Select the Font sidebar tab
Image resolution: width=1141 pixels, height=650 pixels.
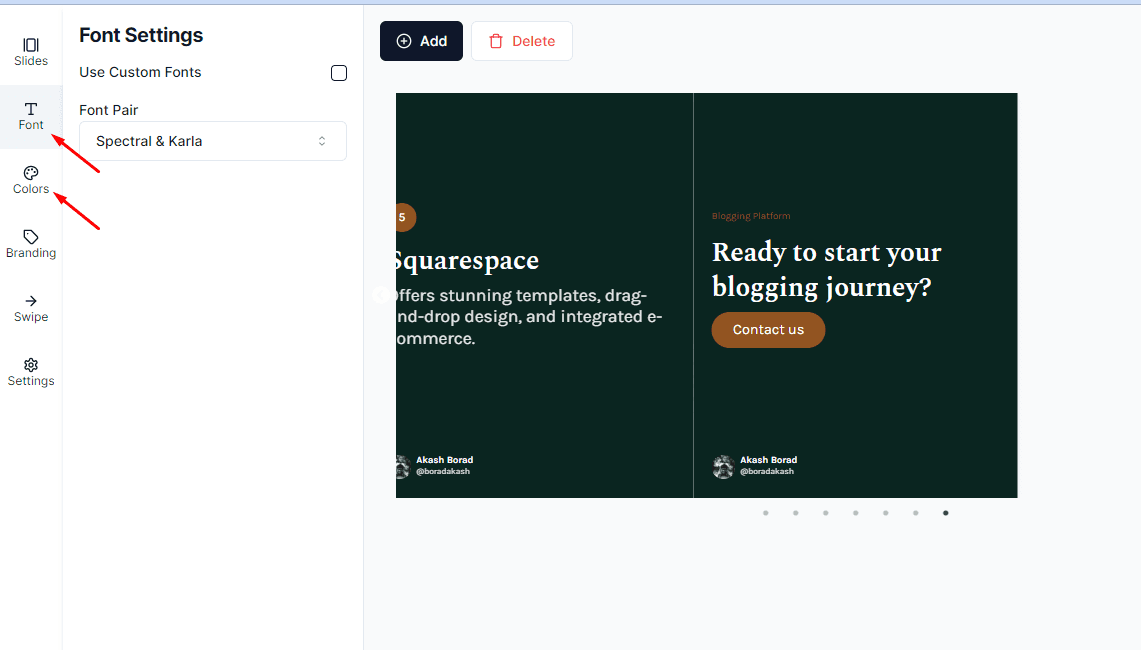click(31, 116)
